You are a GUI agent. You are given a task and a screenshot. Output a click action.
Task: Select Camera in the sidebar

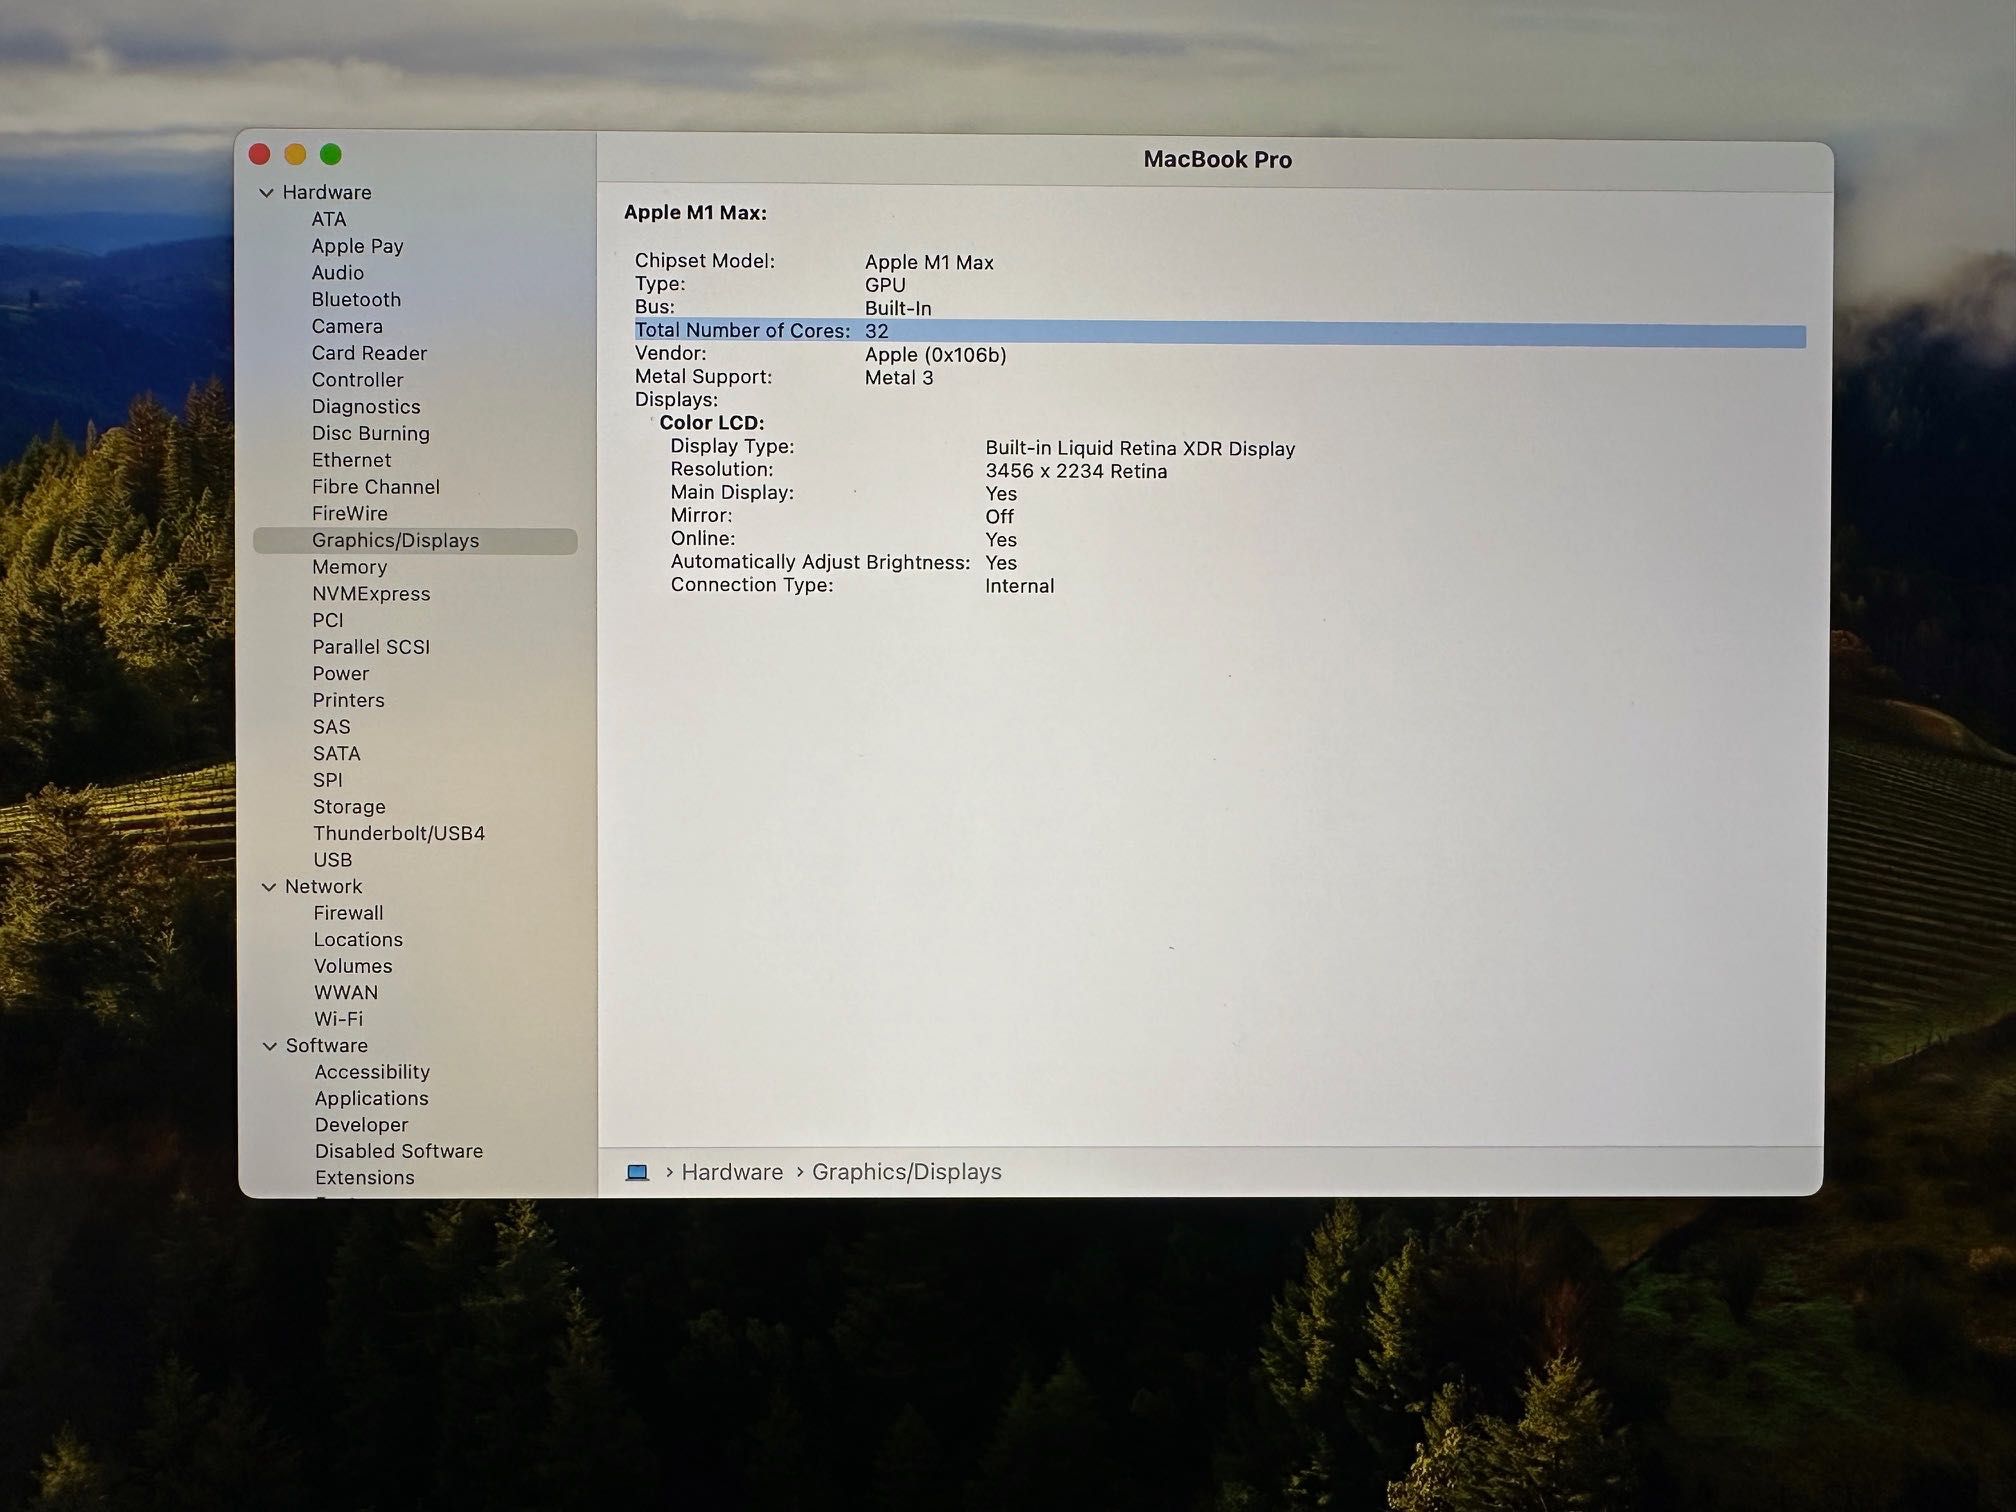pyautogui.click(x=347, y=327)
